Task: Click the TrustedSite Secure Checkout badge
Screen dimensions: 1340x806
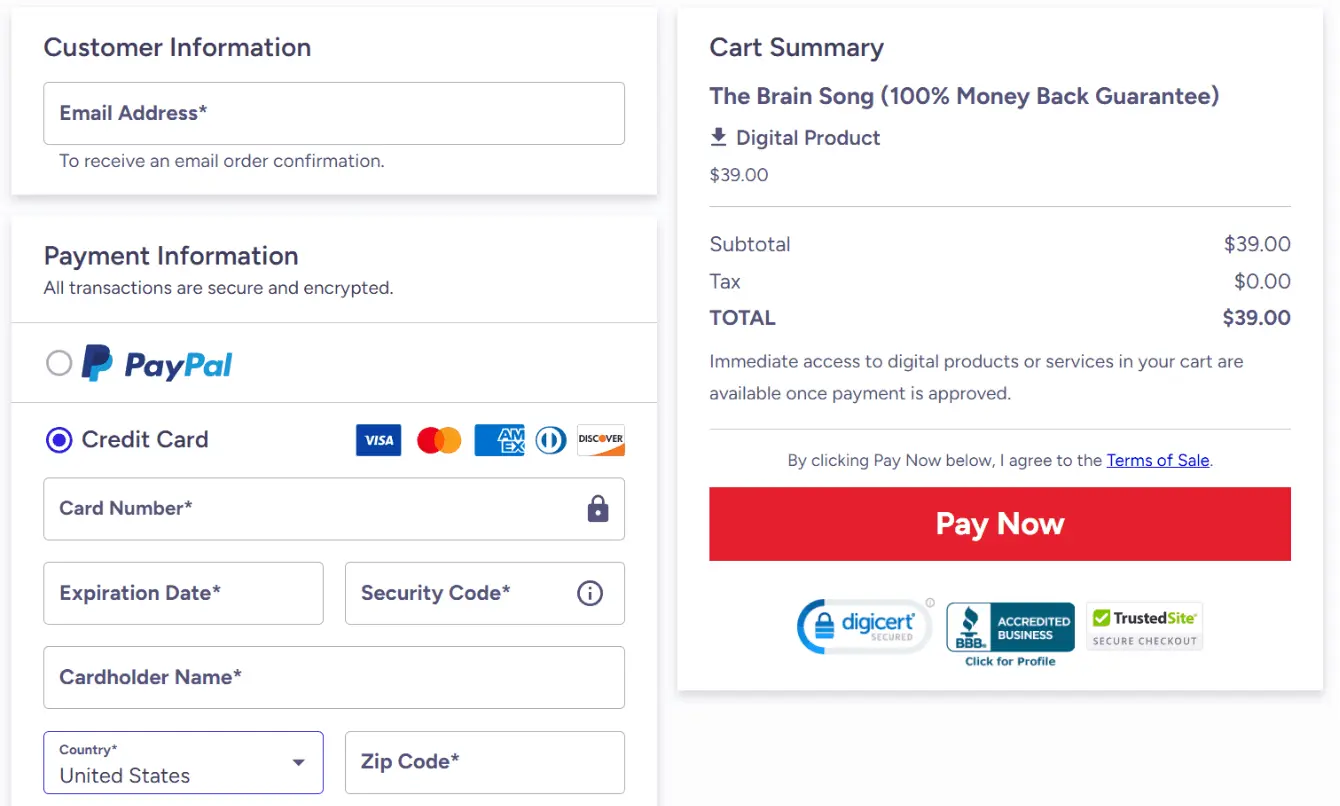Action: (1144, 626)
